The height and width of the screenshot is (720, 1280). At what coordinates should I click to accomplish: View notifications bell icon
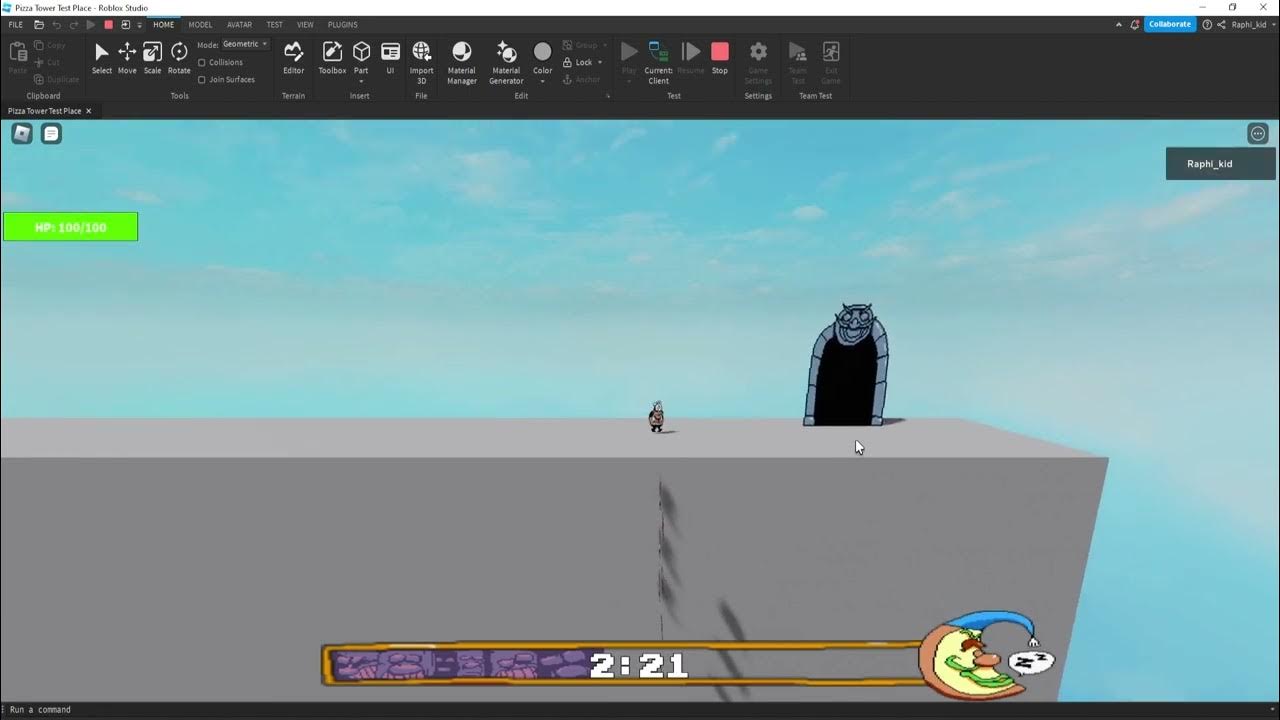pos(1135,24)
